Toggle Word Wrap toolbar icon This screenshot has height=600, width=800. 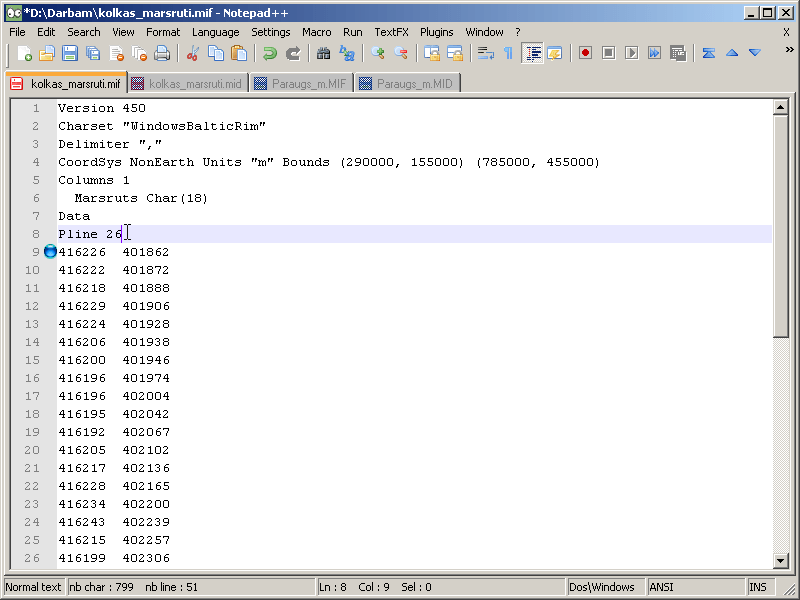coord(485,53)
